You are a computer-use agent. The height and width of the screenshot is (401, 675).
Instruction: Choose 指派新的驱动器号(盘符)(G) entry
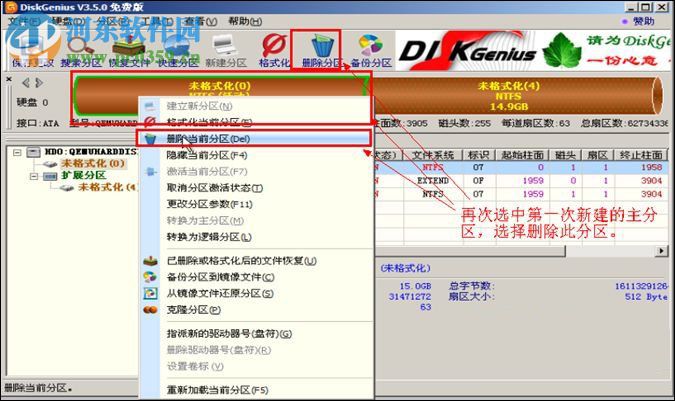point(255,333)
